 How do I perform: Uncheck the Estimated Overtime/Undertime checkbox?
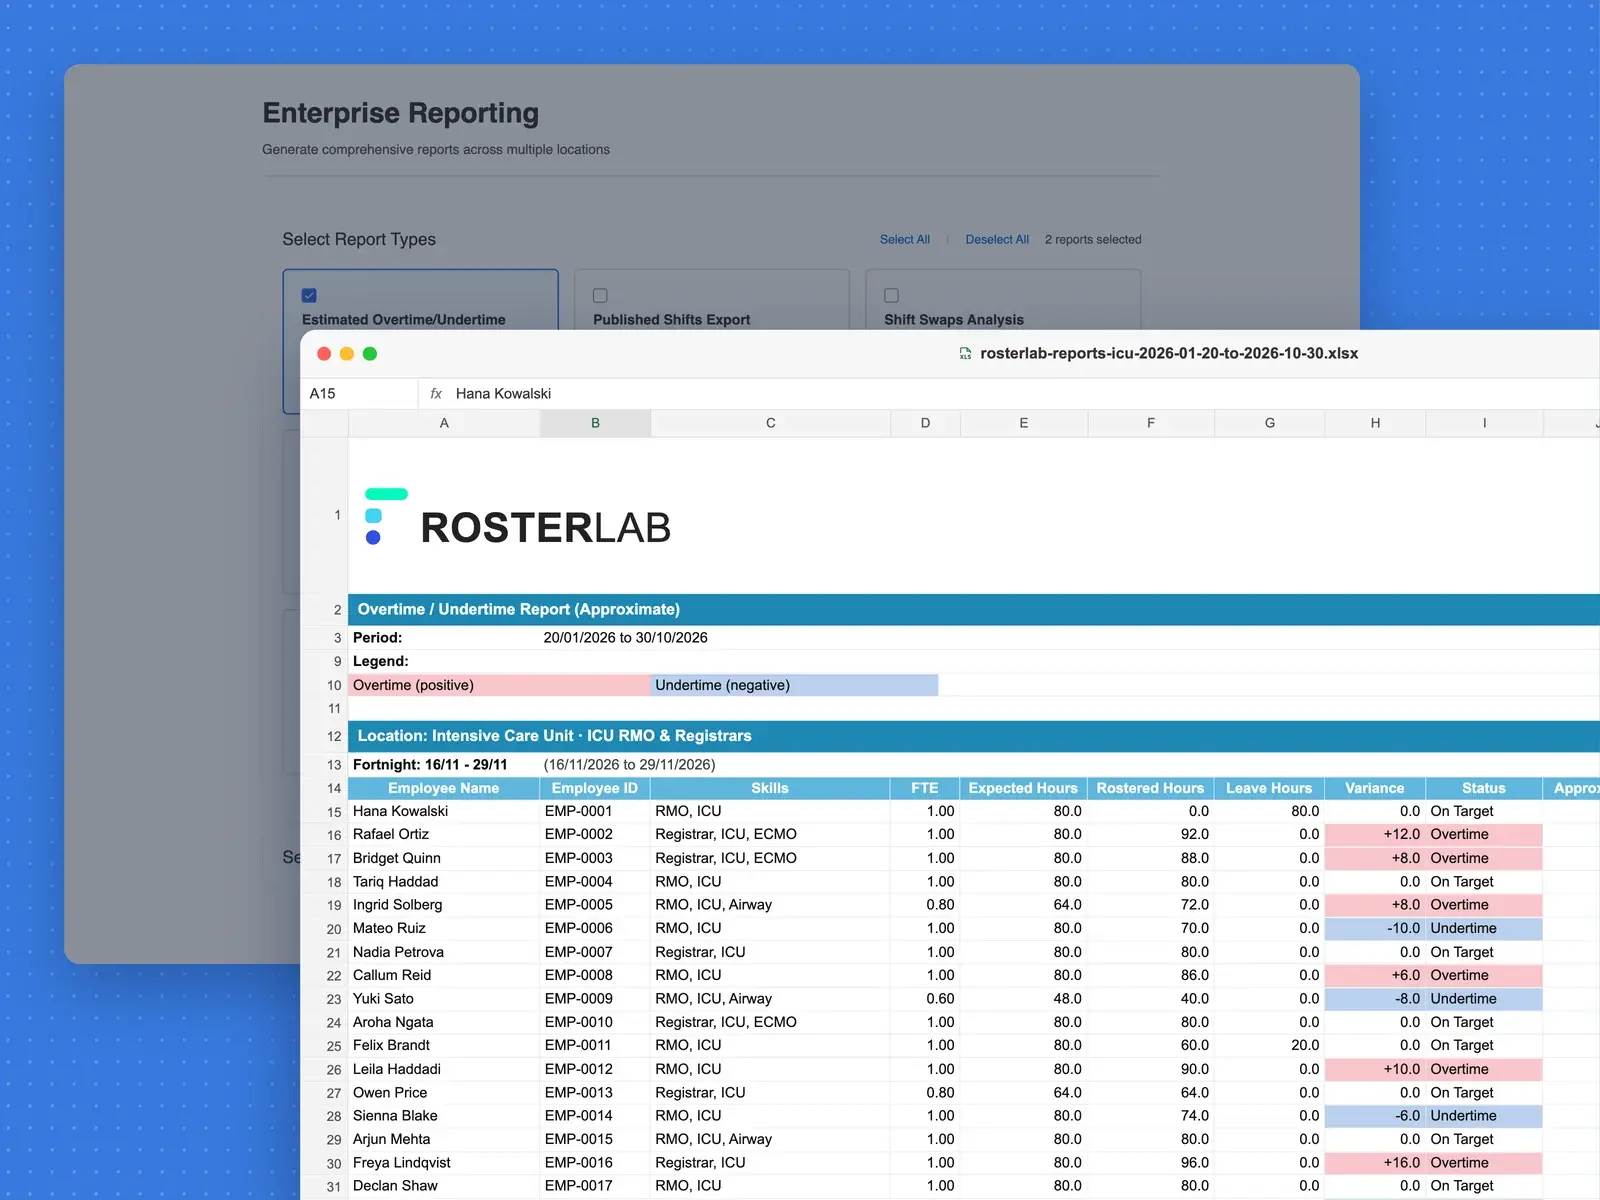click(x=309, y=295)
